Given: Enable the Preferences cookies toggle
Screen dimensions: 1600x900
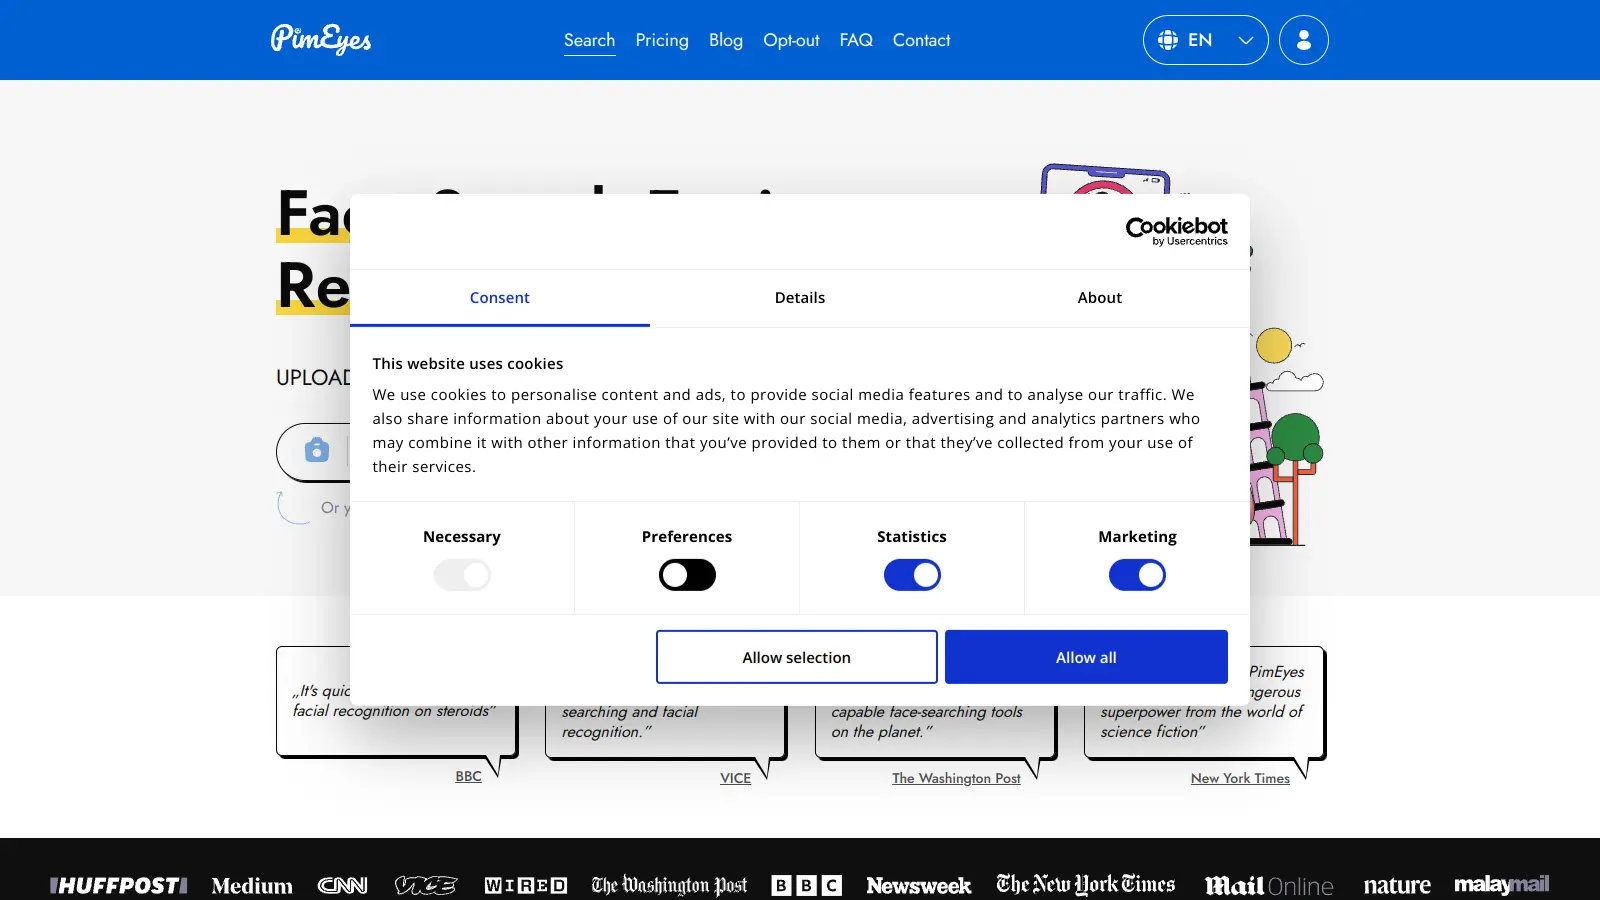Looking at the screenshot, I should point(687,575).
